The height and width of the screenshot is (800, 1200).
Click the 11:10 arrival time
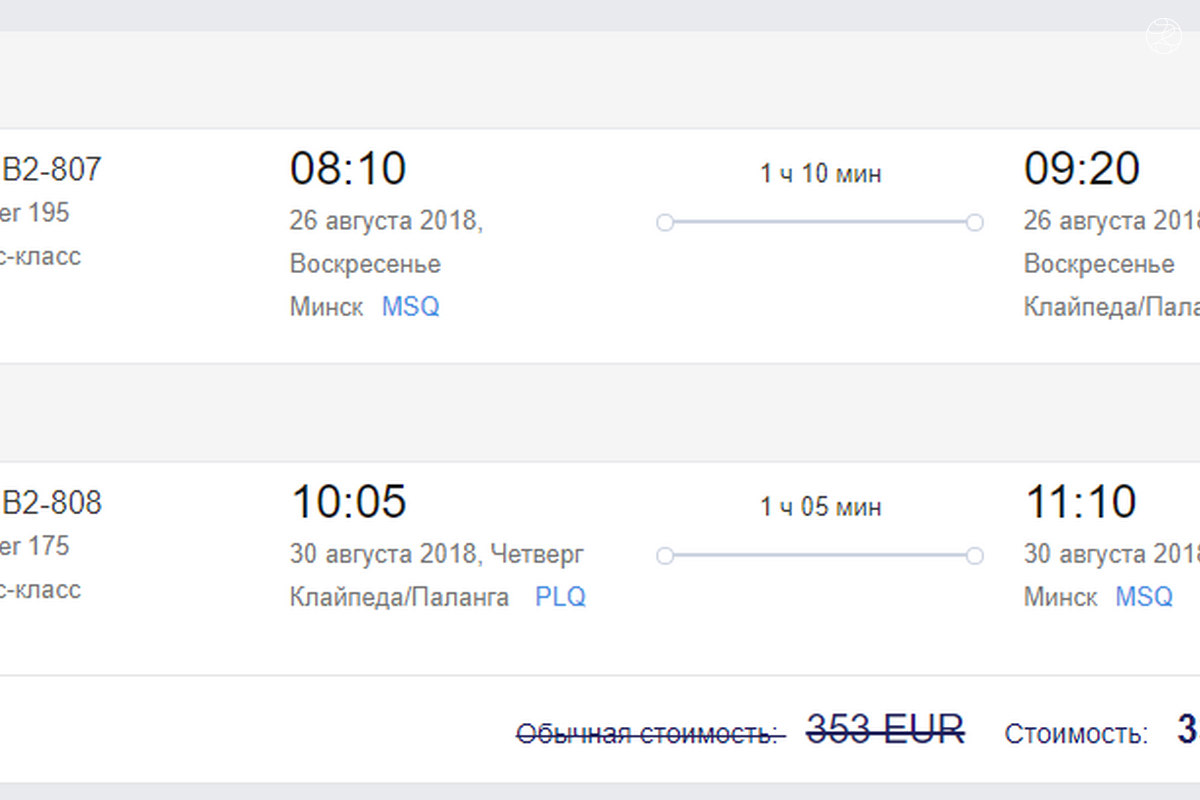click(1080, 502)
